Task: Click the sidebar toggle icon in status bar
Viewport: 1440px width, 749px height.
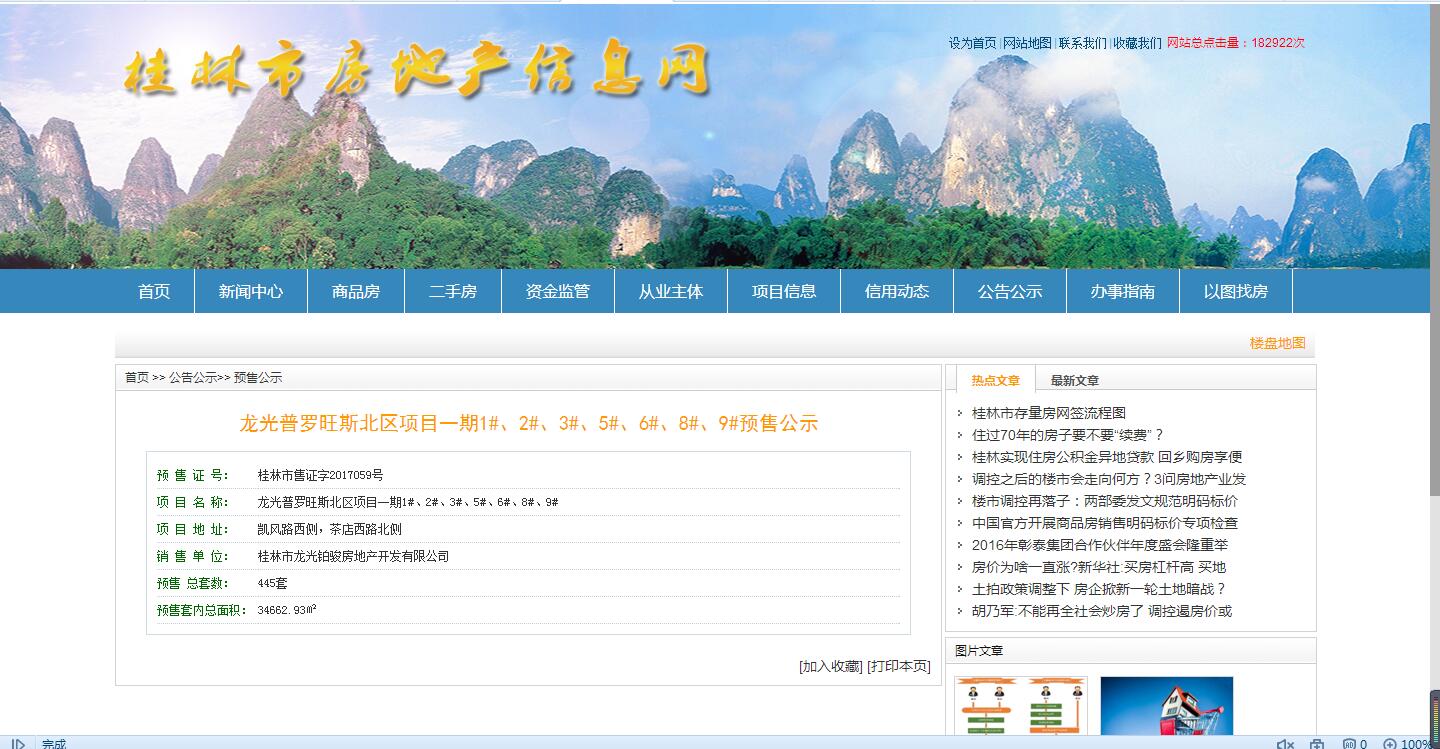Action: 18,744
